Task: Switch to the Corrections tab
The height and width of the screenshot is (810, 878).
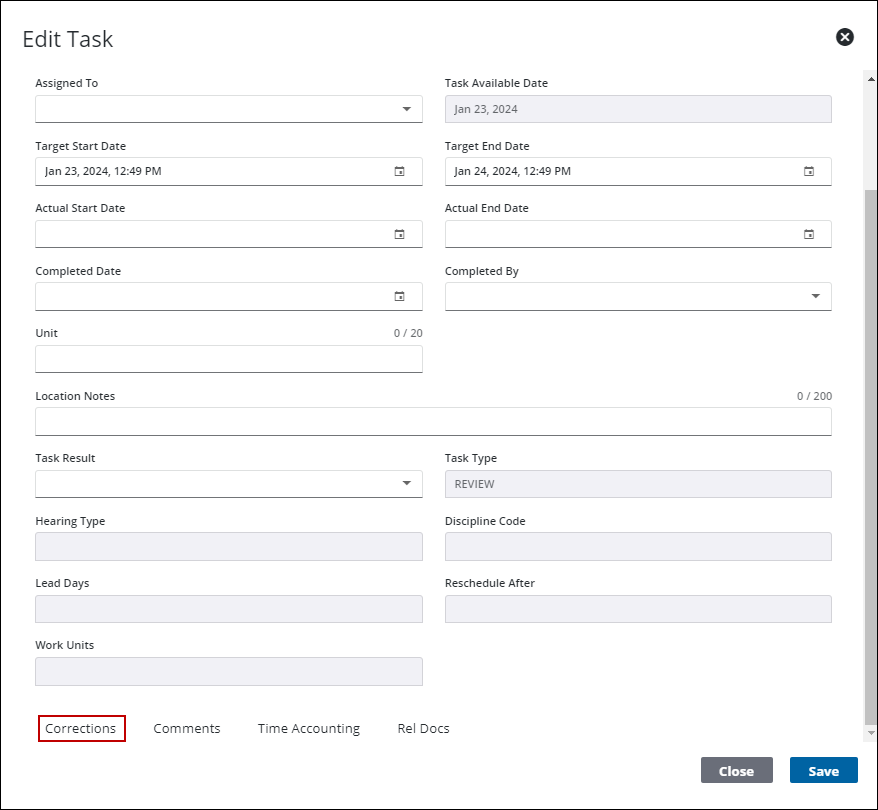Action: coord(81,729)
